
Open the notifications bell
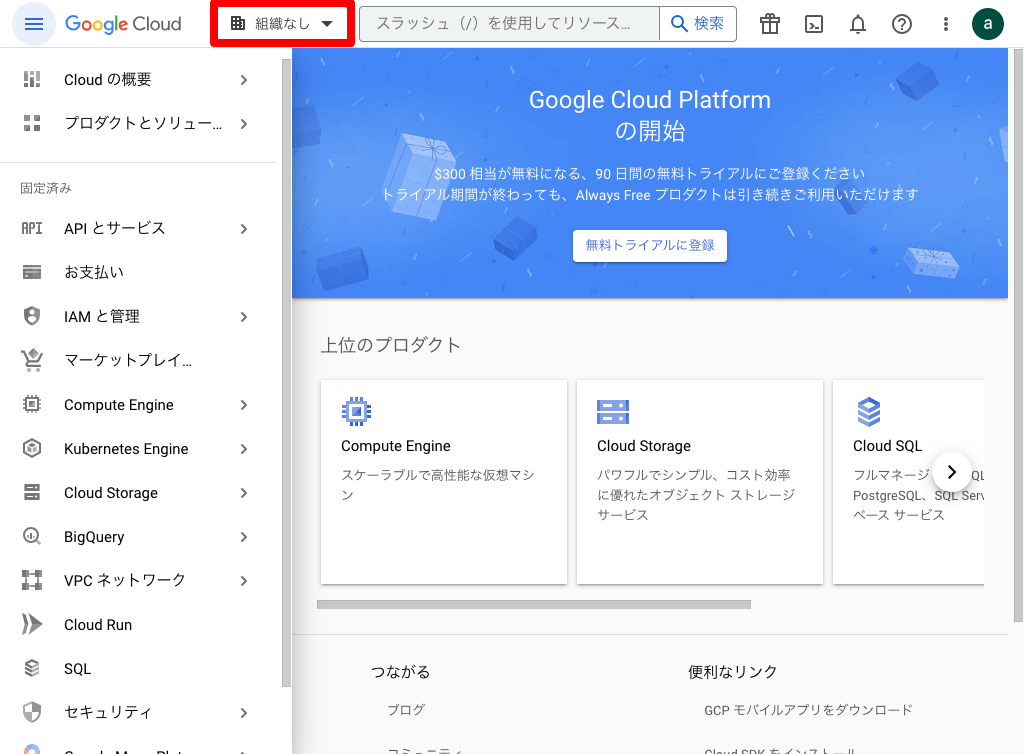point(857,23)
